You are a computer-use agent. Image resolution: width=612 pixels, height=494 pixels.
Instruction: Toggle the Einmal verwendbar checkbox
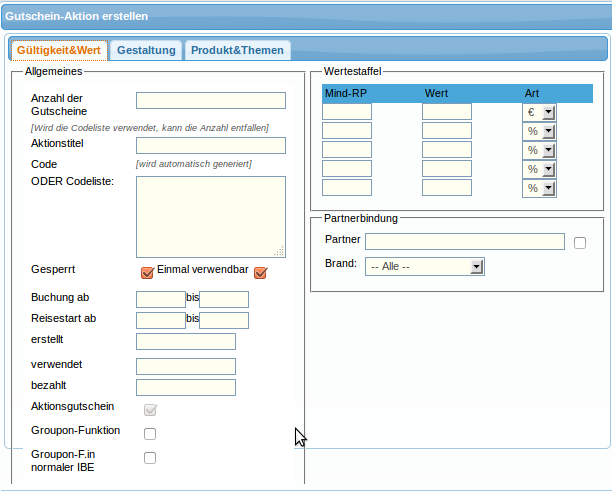pos(261,272)
